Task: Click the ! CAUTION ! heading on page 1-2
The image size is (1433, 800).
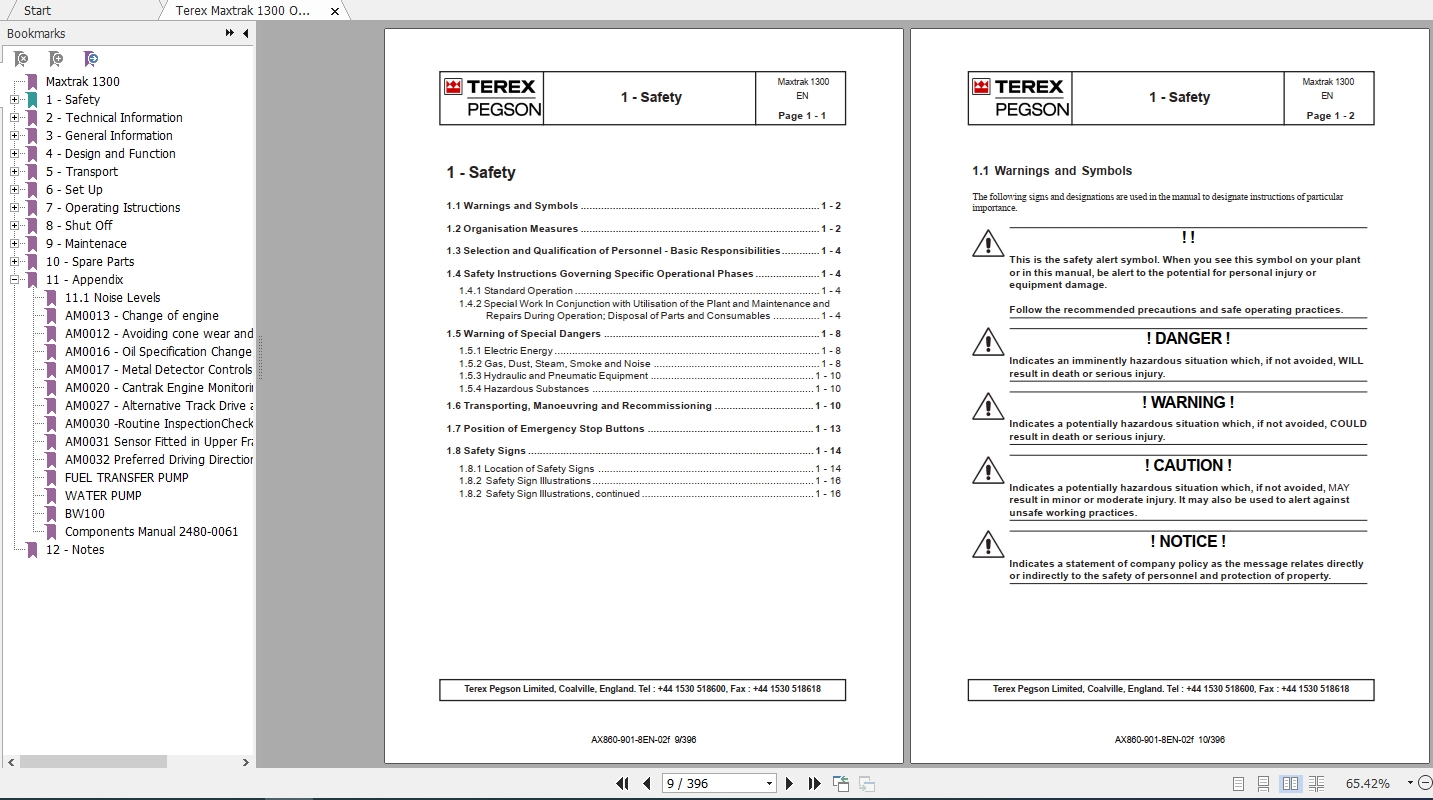Action: (x=1188, y=466)
